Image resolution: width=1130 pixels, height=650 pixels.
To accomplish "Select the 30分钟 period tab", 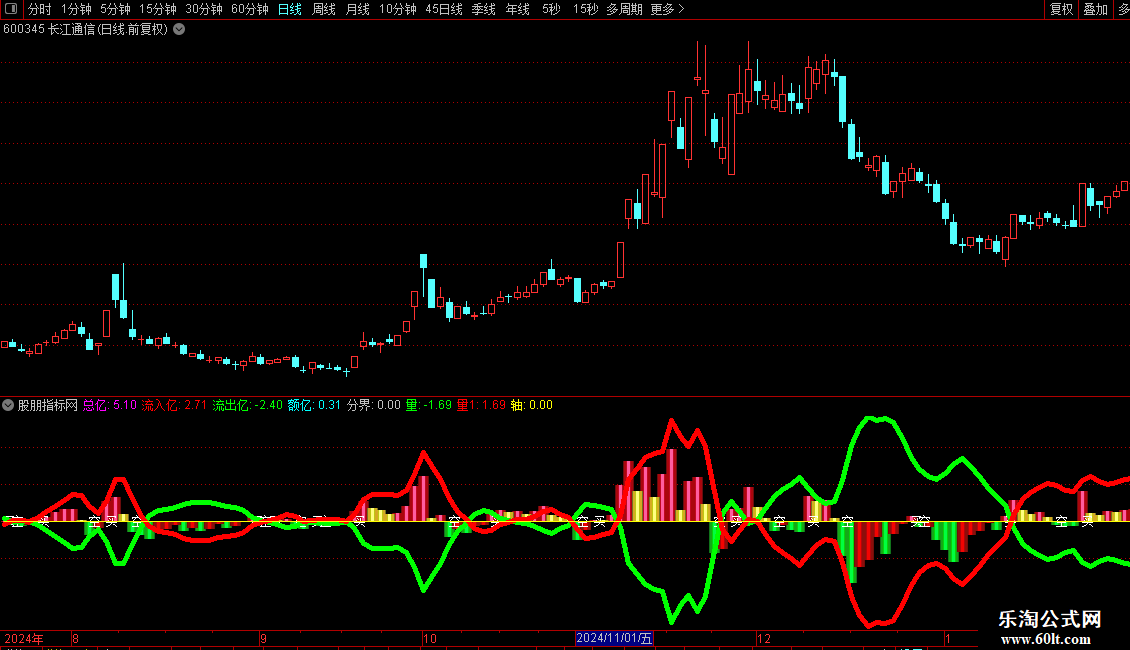I will pyautogui.click(x=203, y=9).
